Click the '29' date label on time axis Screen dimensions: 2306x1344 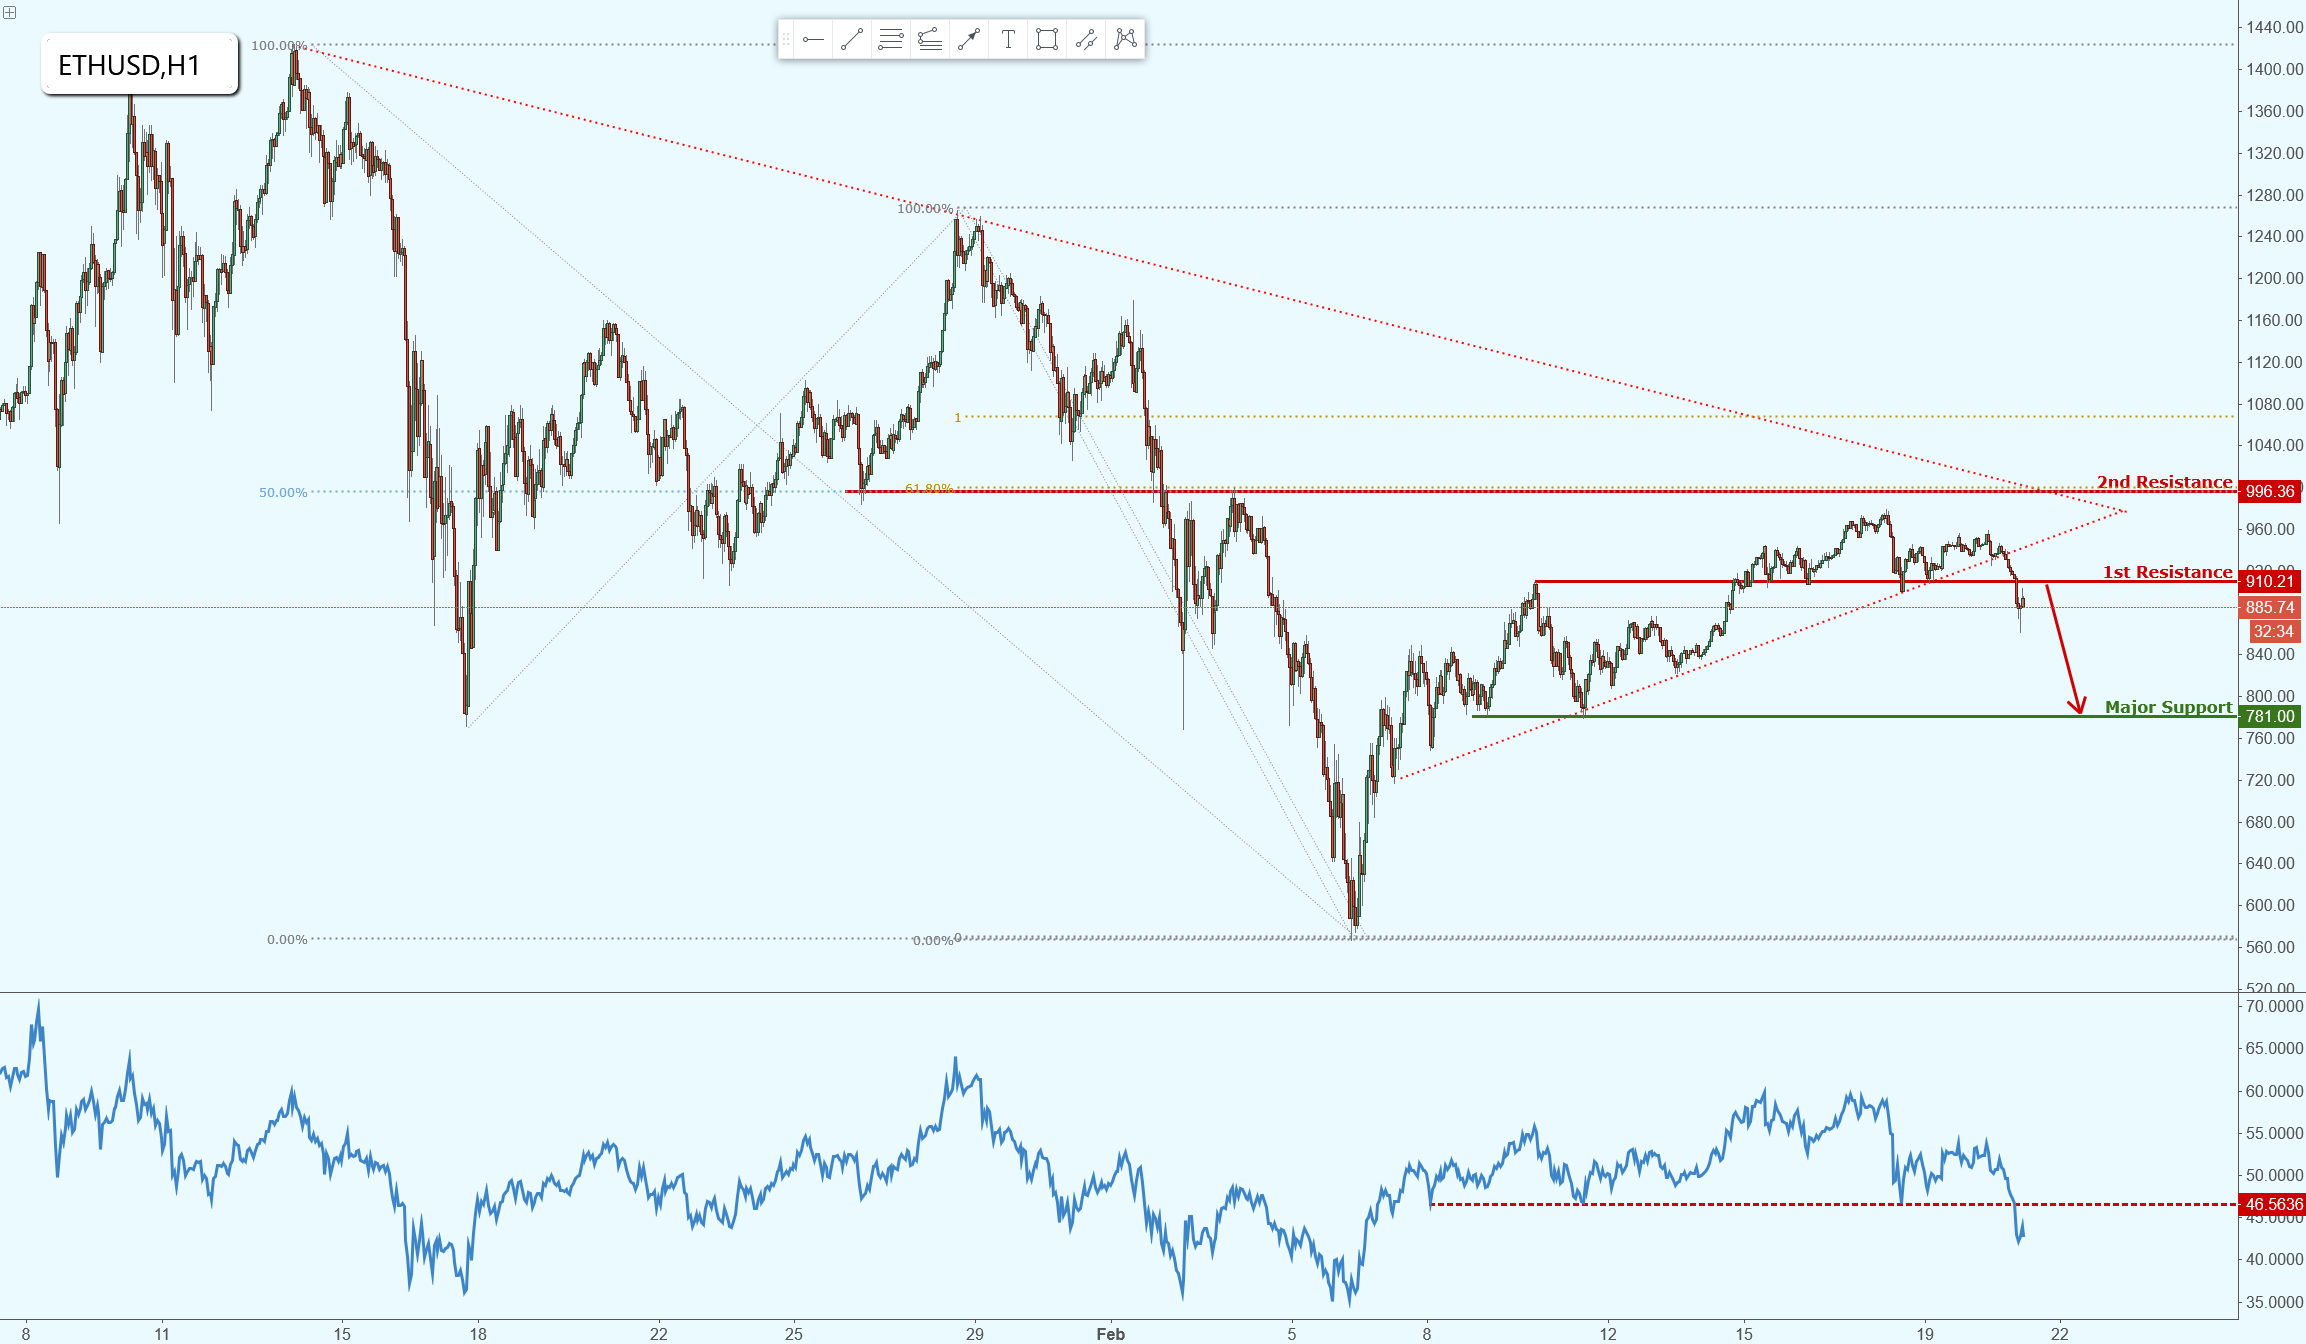tap(975, 1334)
